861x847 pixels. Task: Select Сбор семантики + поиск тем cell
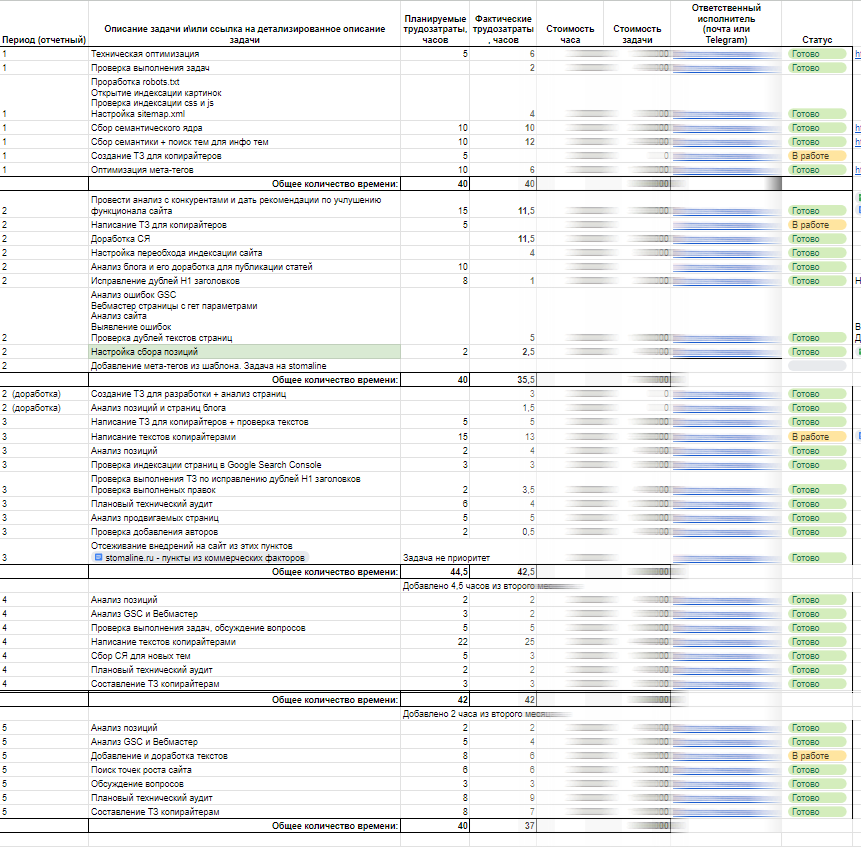coord(244,142)
